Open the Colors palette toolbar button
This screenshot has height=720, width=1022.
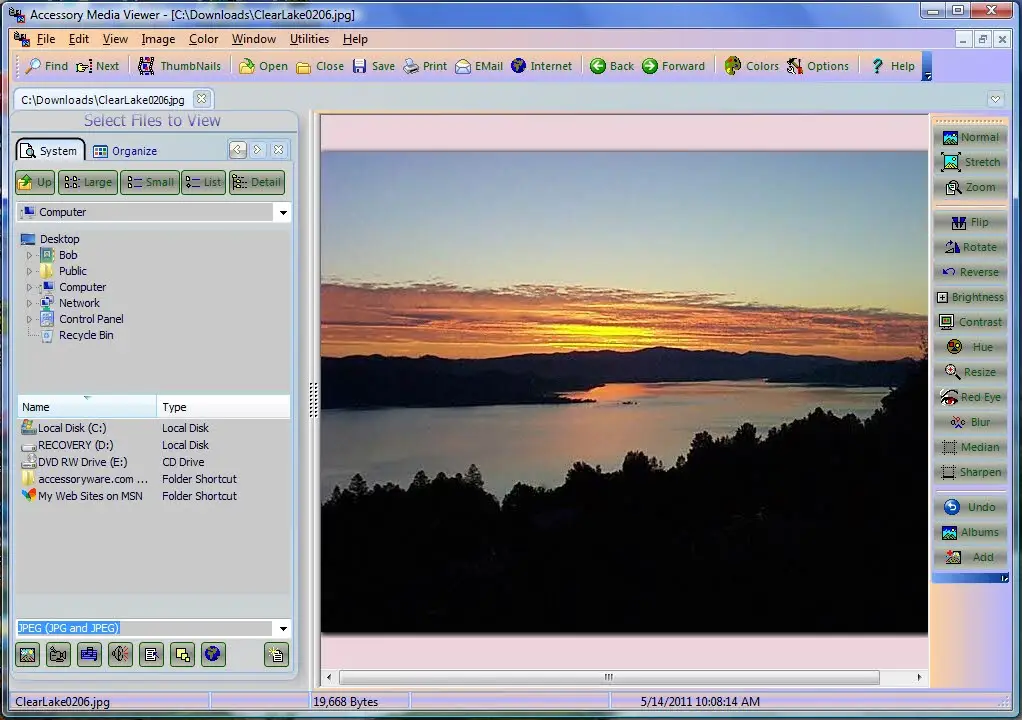click(751, 66)
